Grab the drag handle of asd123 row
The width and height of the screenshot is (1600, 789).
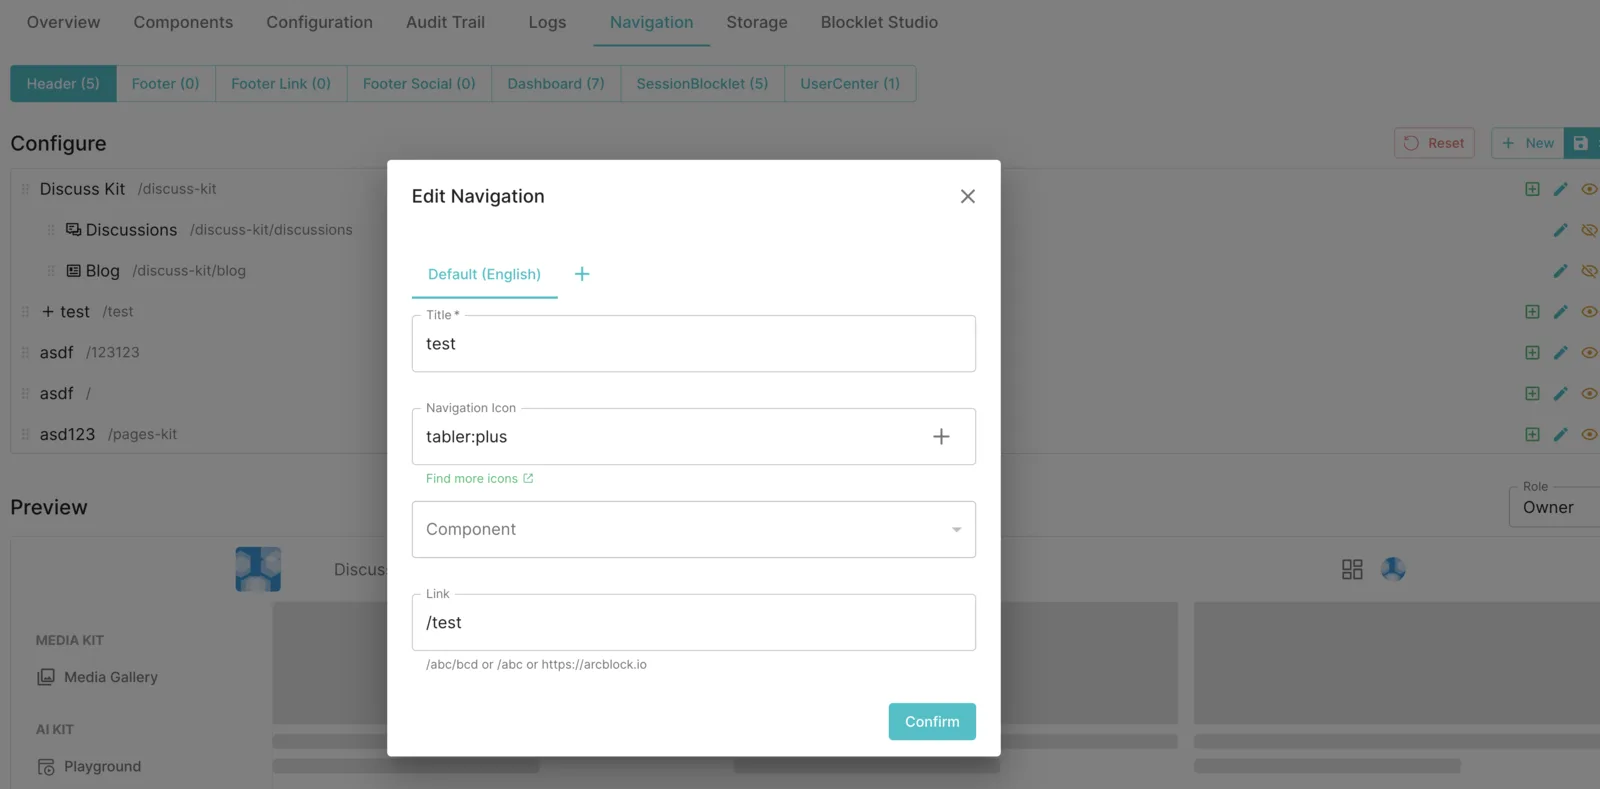25,434
